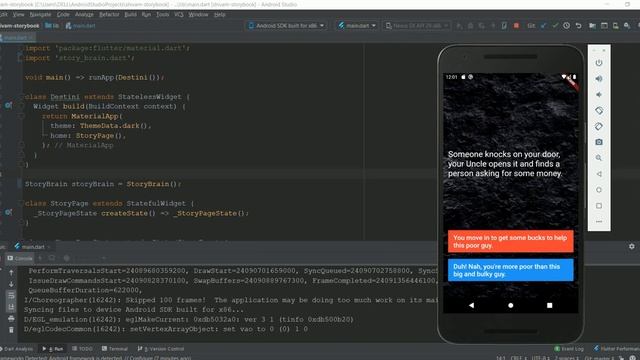Click emulator sidebar Home circle icon

tap(599, 190)
